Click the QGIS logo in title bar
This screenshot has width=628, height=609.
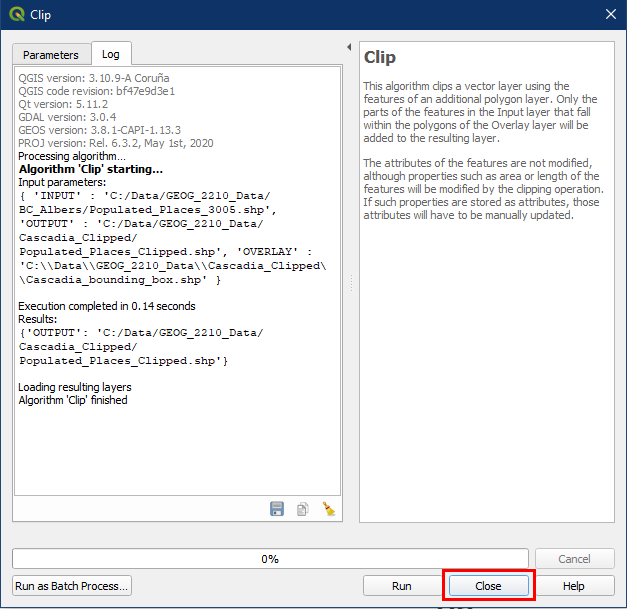point(17,15)
